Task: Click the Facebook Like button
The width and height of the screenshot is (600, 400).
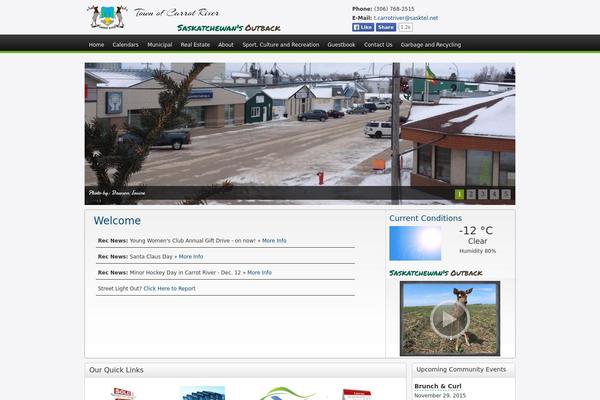Action: tap(363, 27)
